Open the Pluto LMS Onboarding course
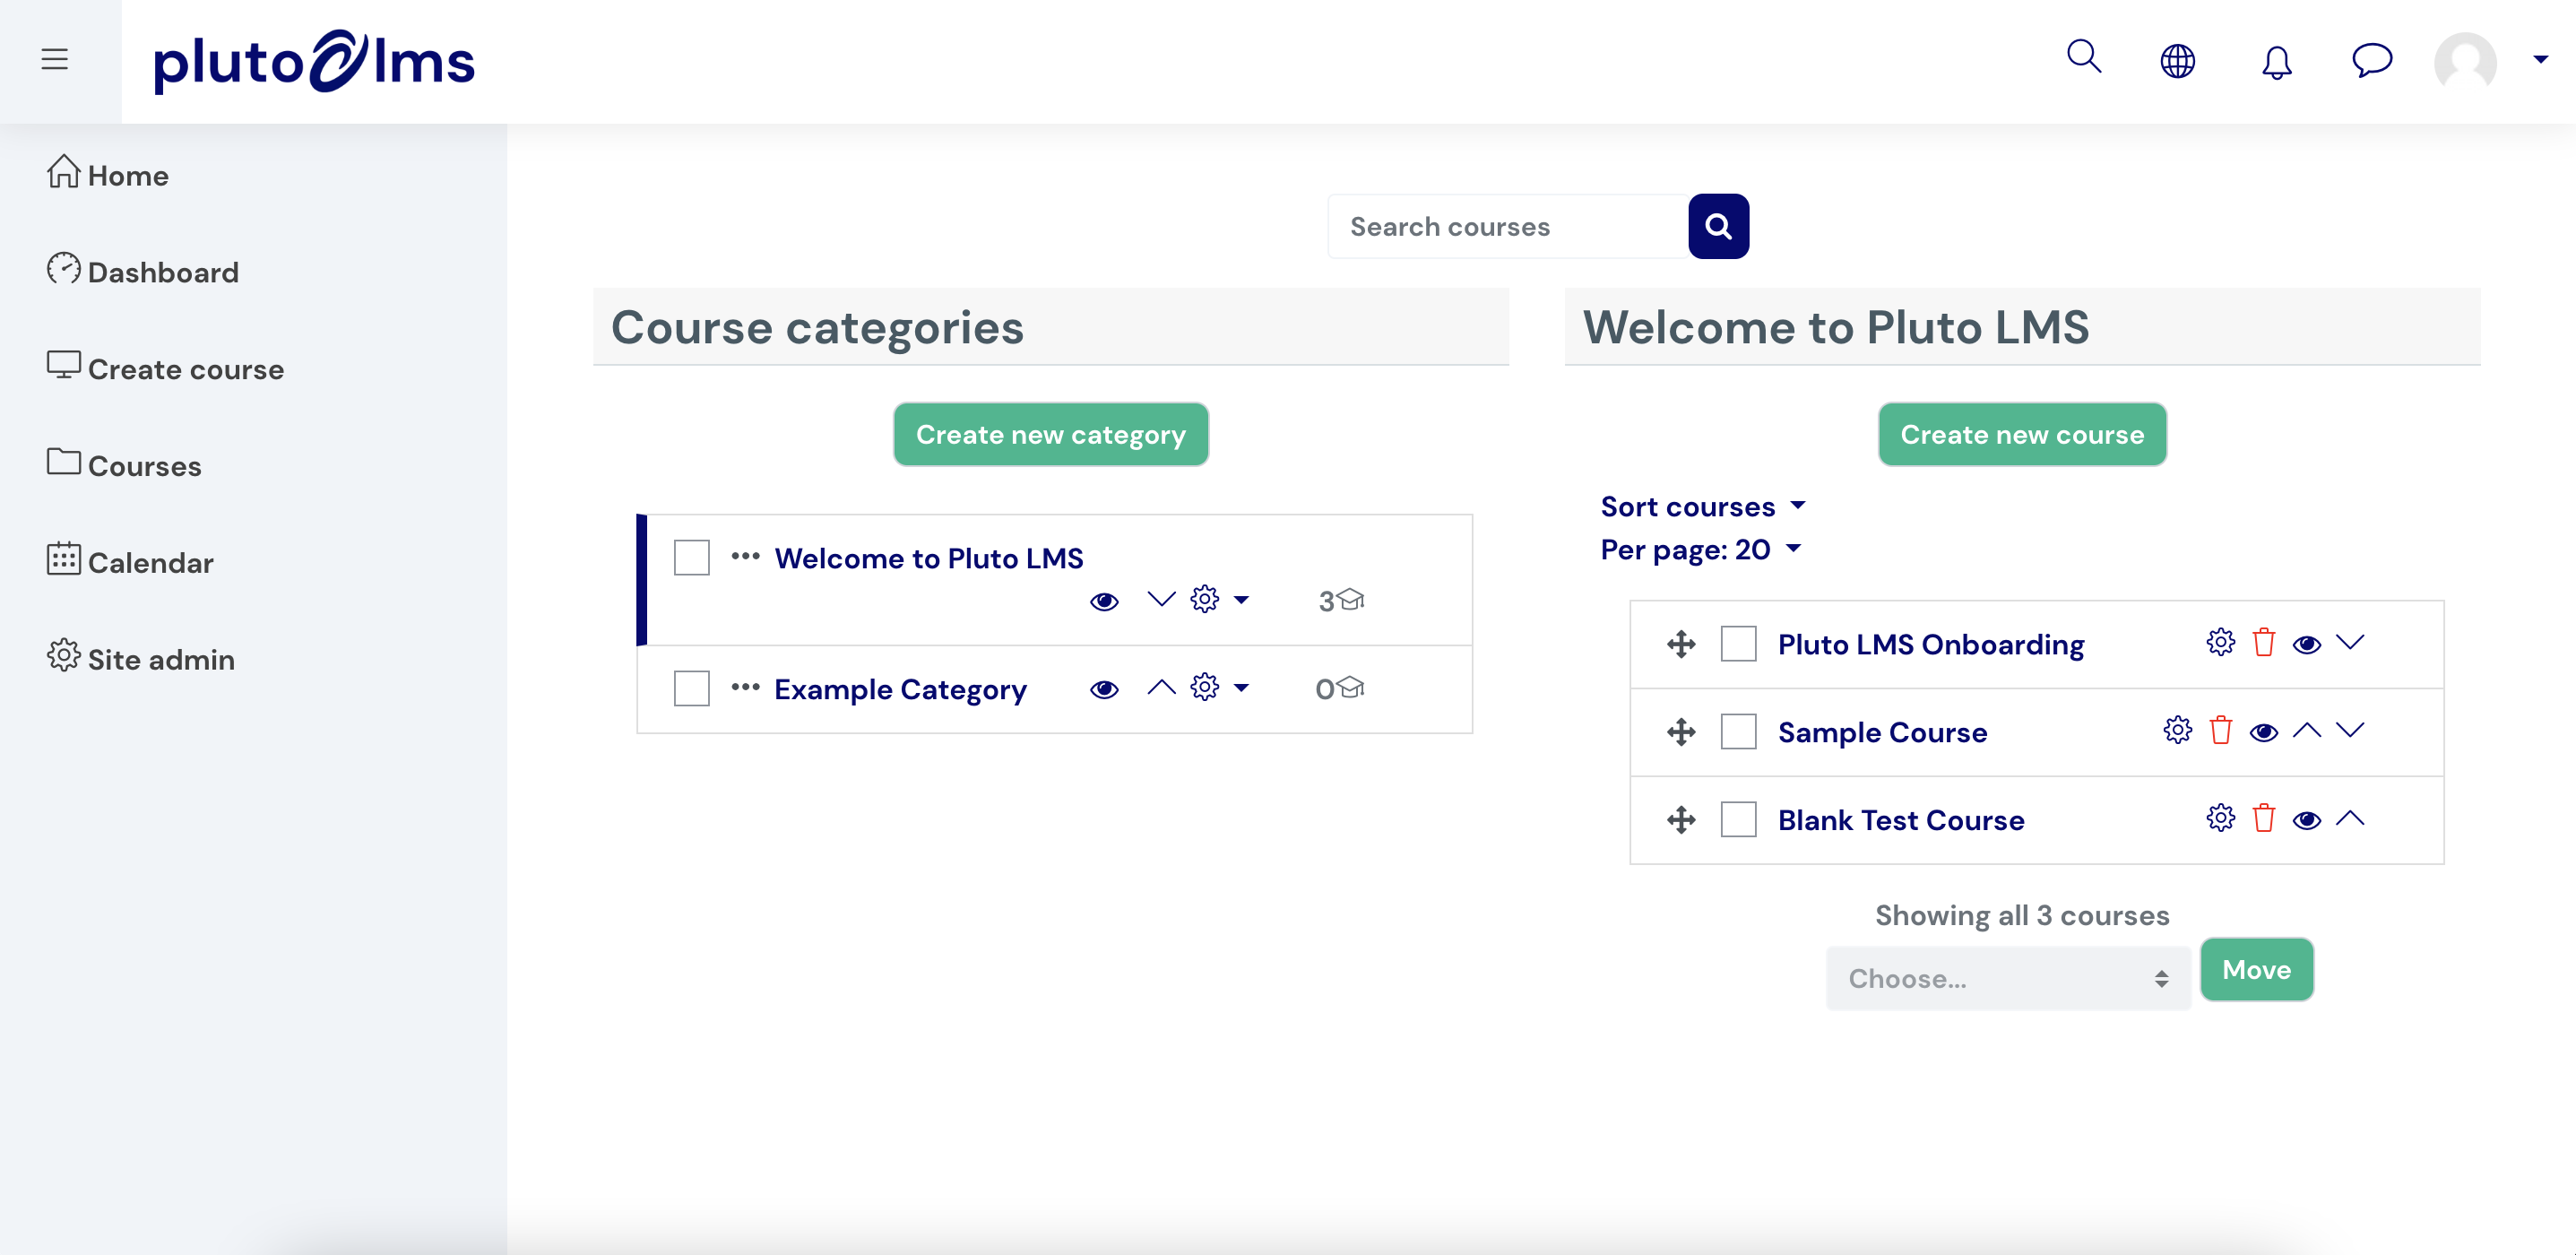The image size is (2576, 1255). pyautogui.click(x=1931, y=645)
